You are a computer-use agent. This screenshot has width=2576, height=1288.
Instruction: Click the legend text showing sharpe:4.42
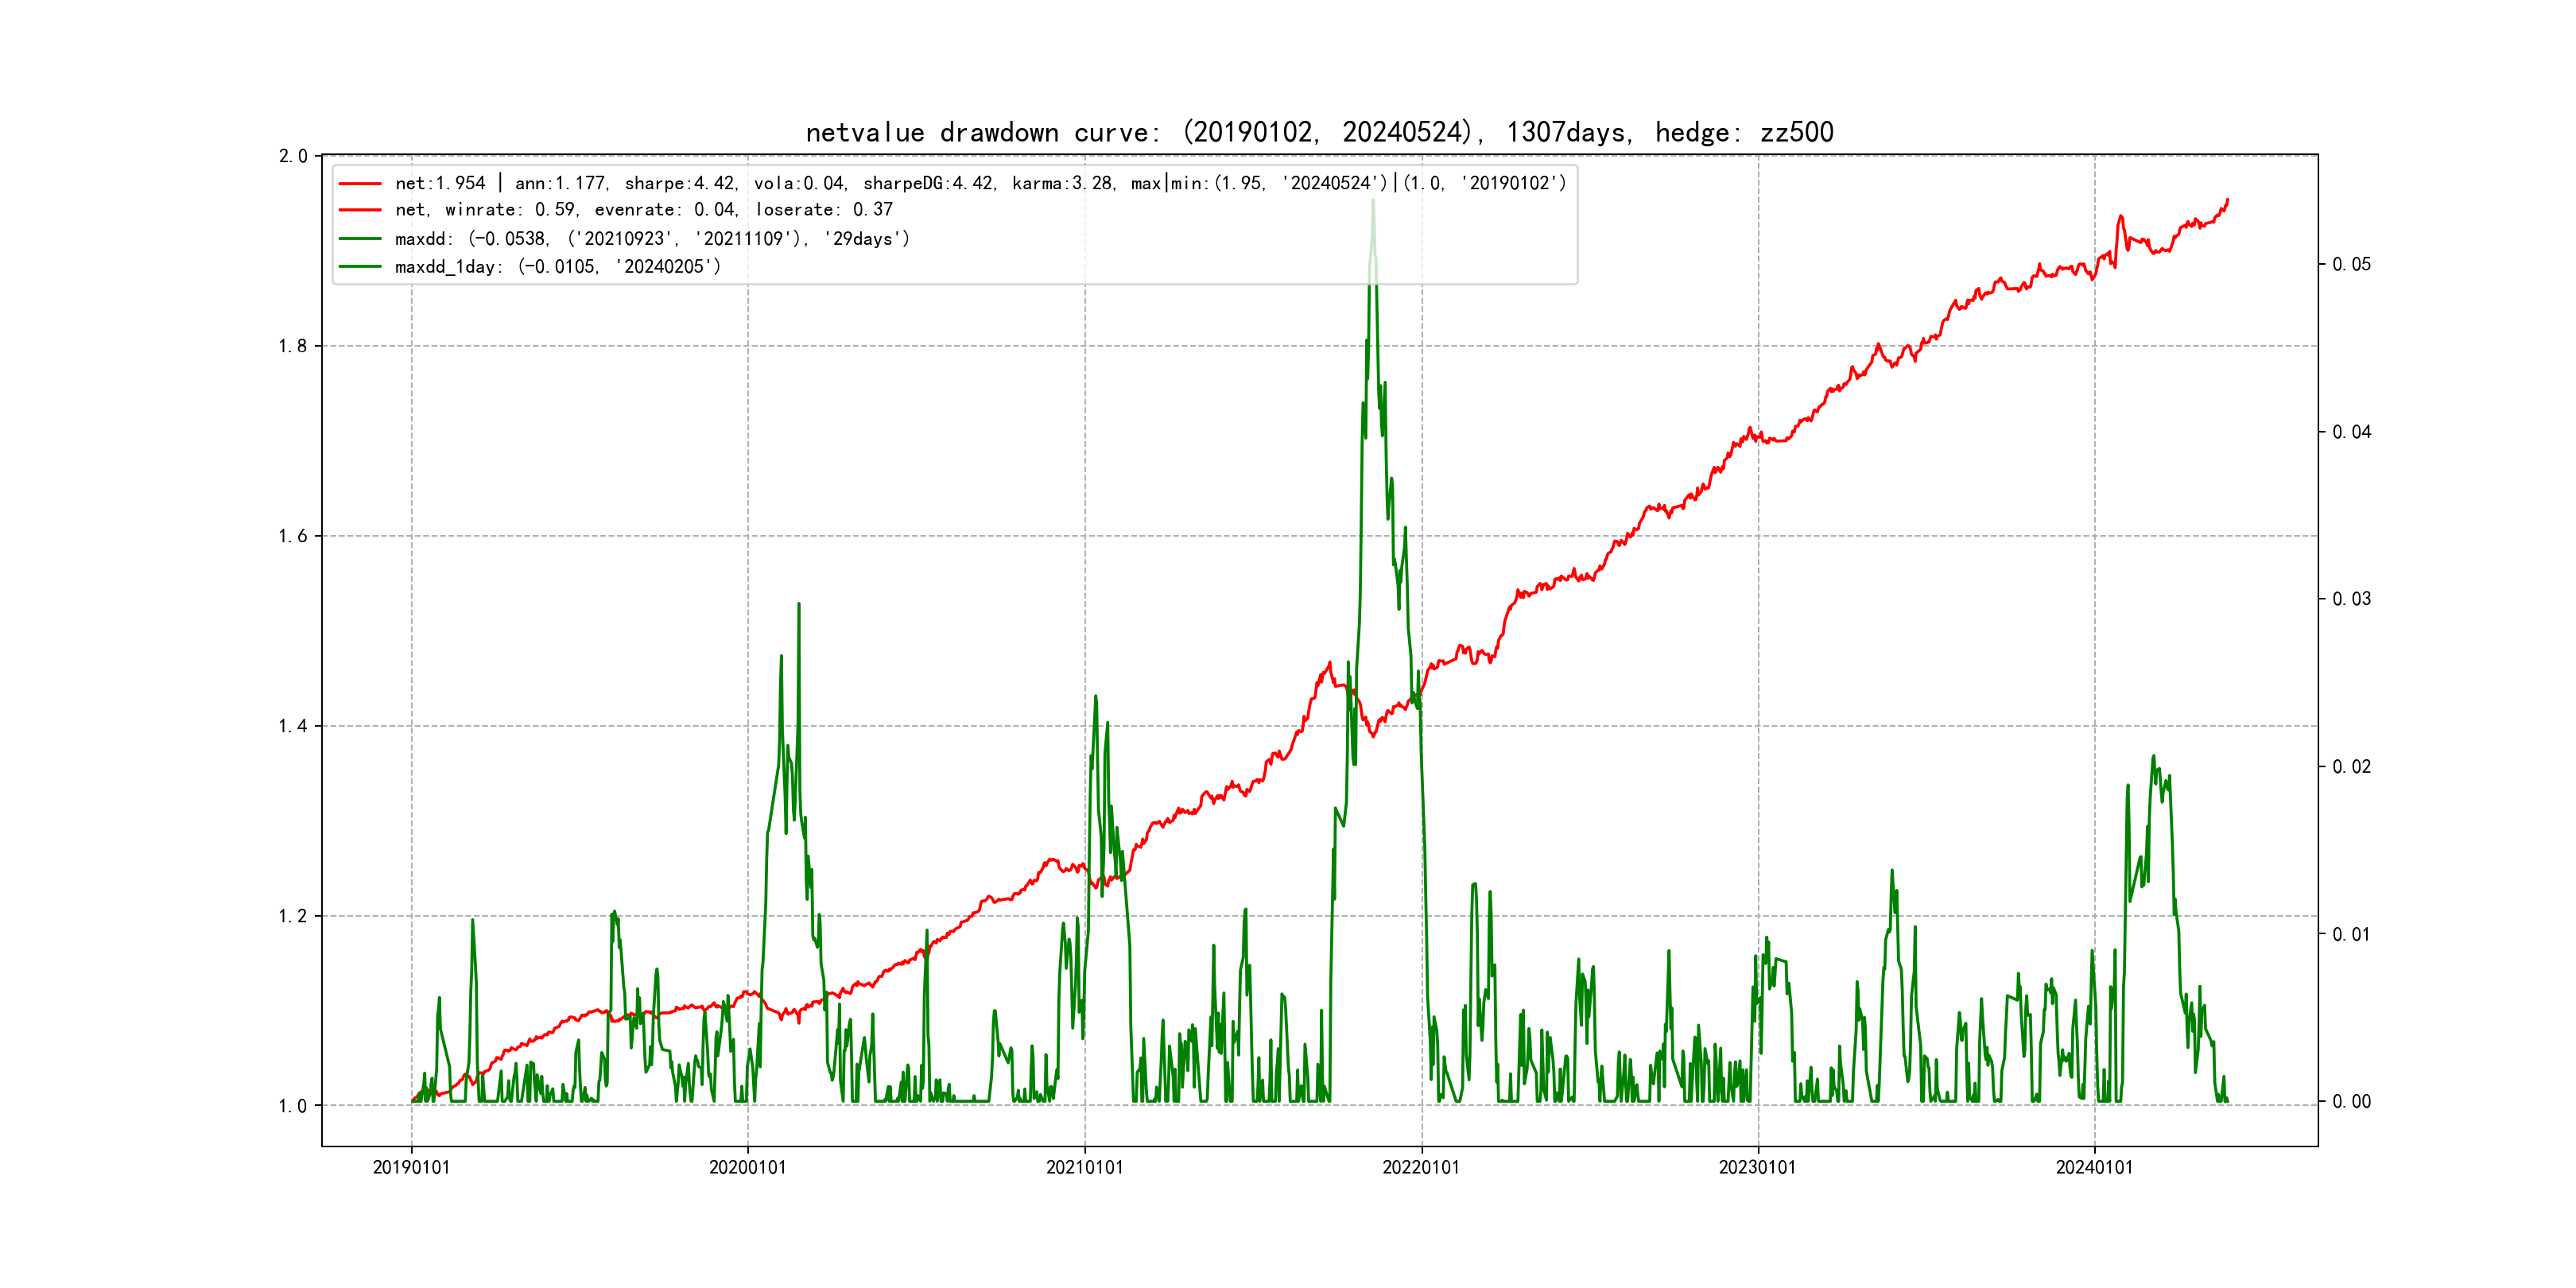(680, 184)
